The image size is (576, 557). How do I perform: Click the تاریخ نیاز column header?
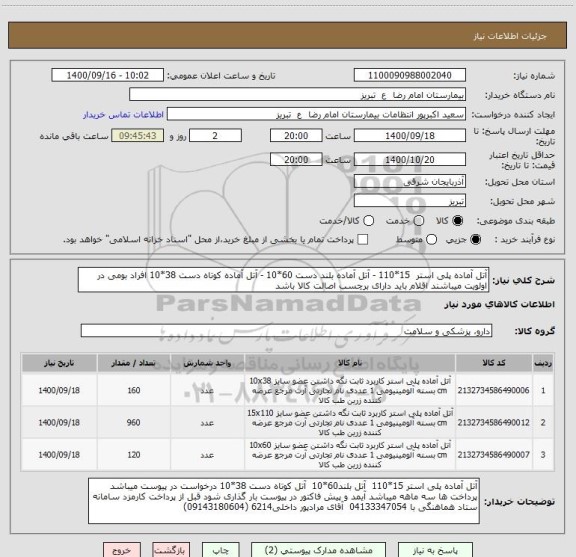click(x=59, y=363)
